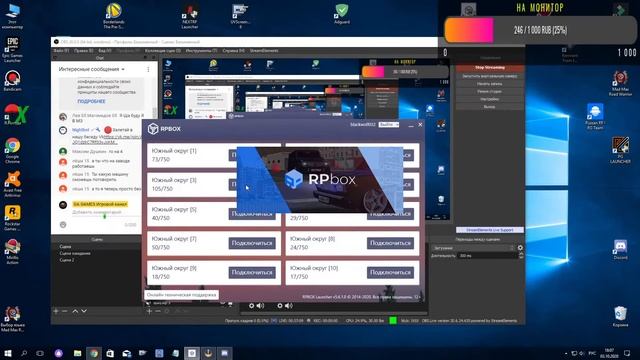Show hidden system tray icons
Screen dimensions: 640x360
(x=566, y=353)
